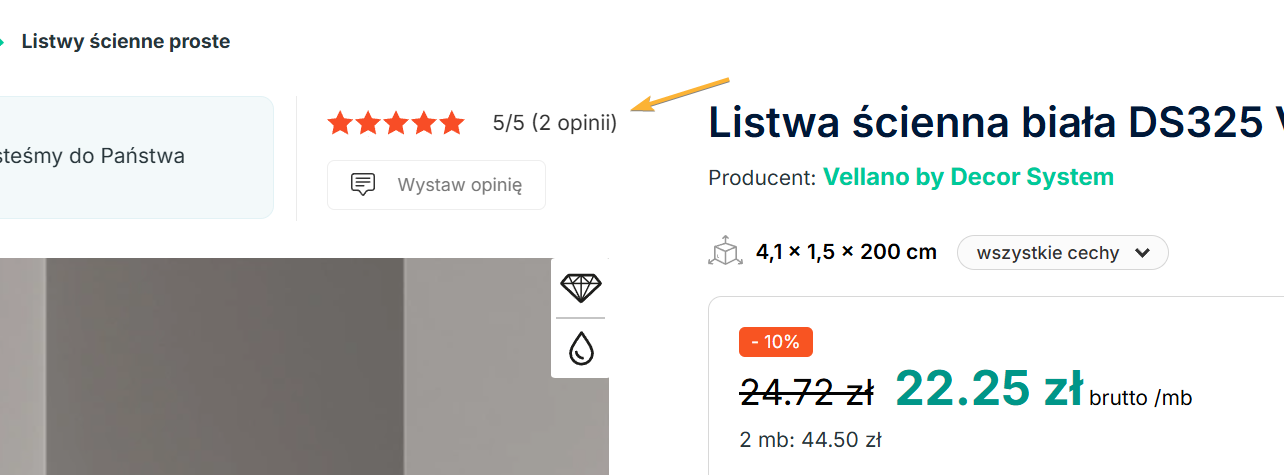Click the 3D box dimensions icon

pyautogui.click(x=724, y=252)
